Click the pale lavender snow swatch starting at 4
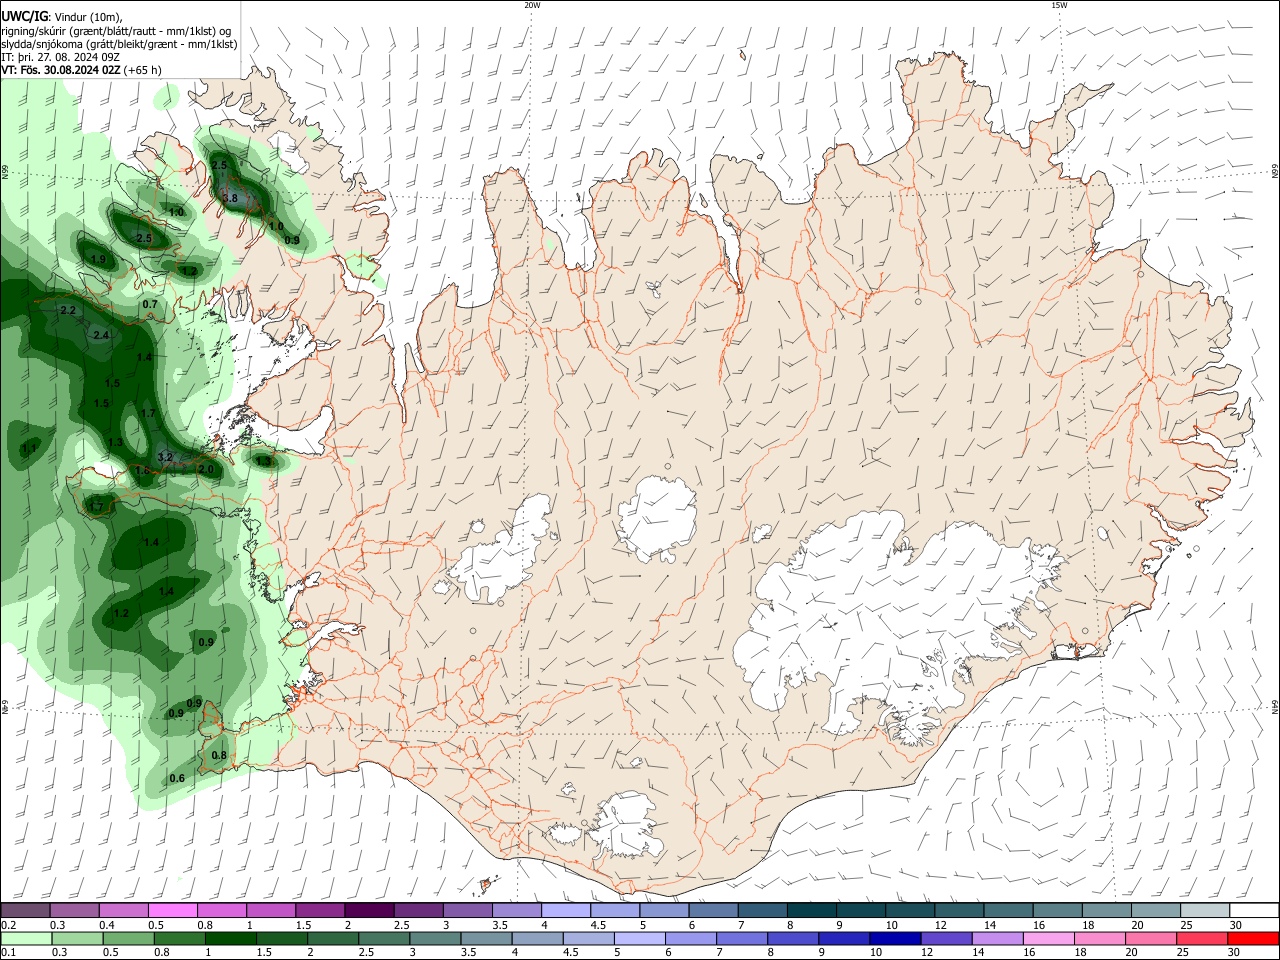Screen dimensions: 1280x960 click(x=565, y=911)
